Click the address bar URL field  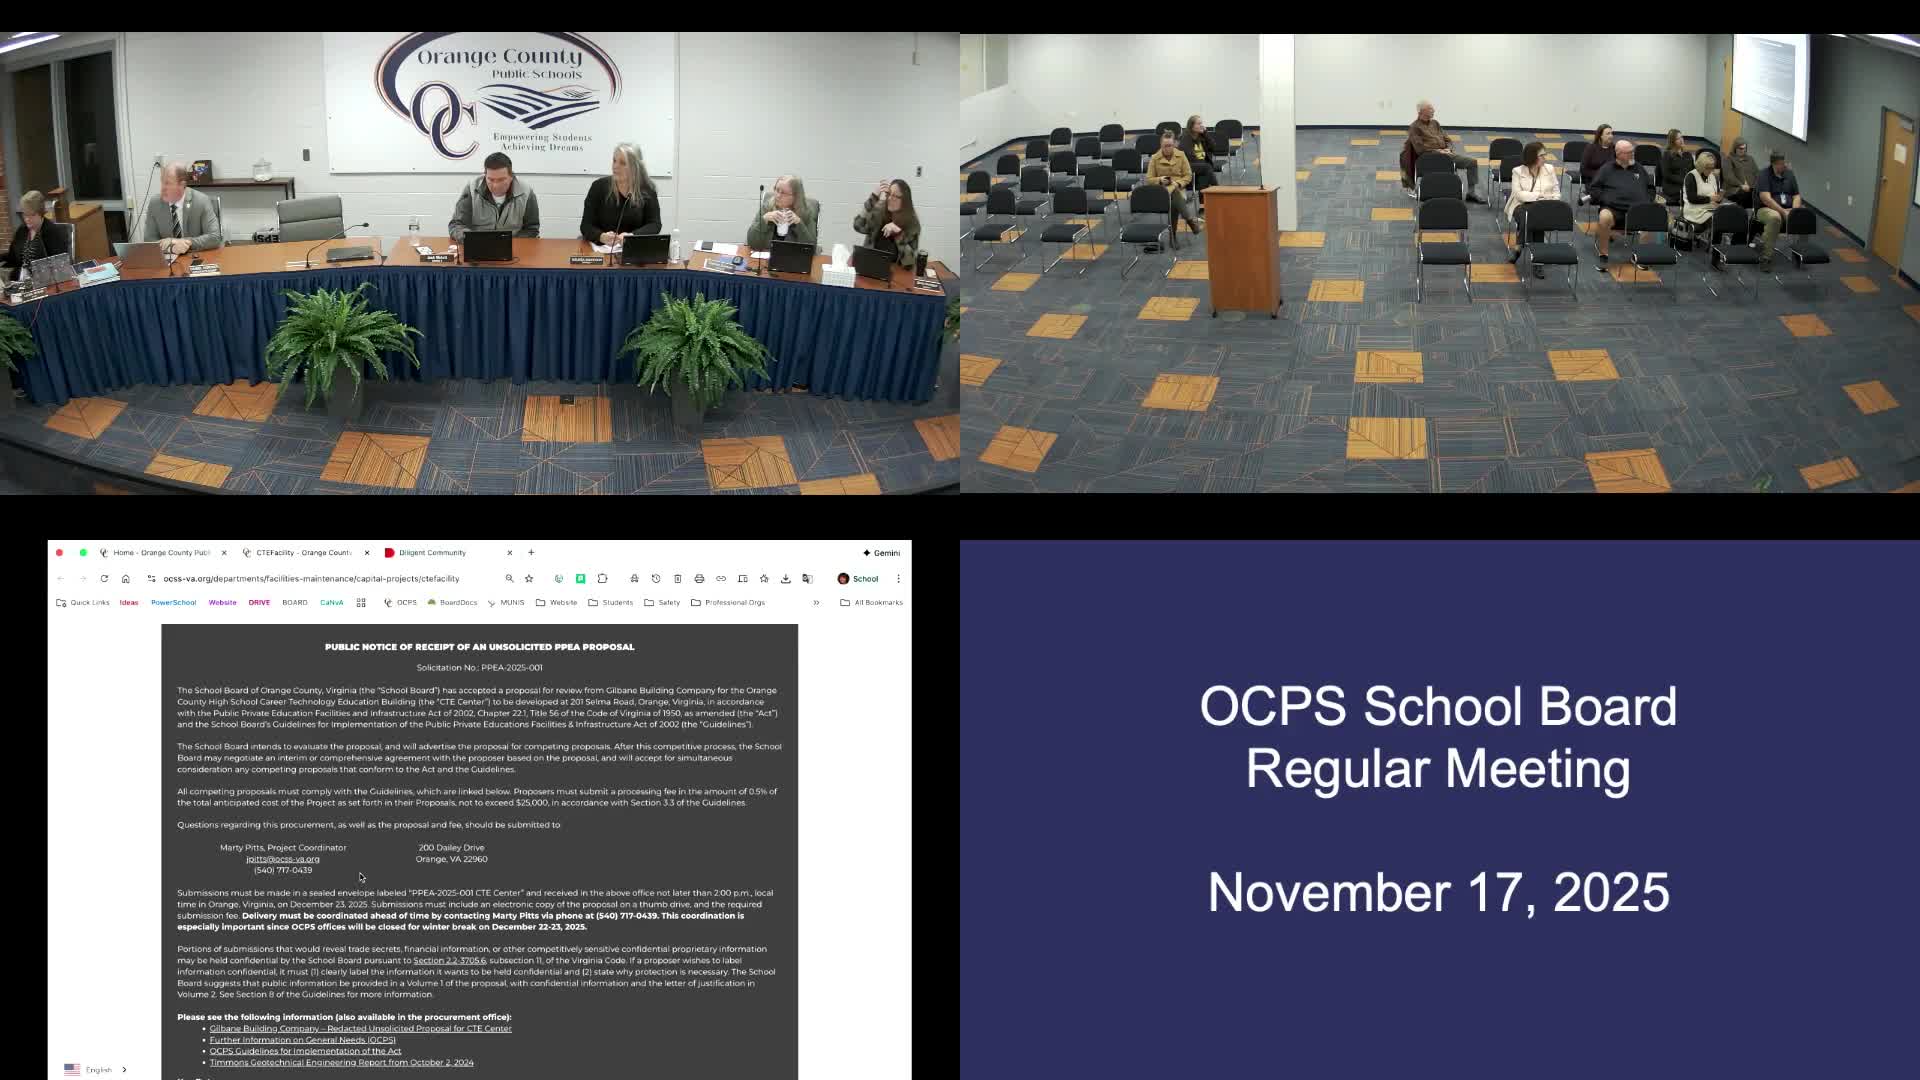coord(311,579)
